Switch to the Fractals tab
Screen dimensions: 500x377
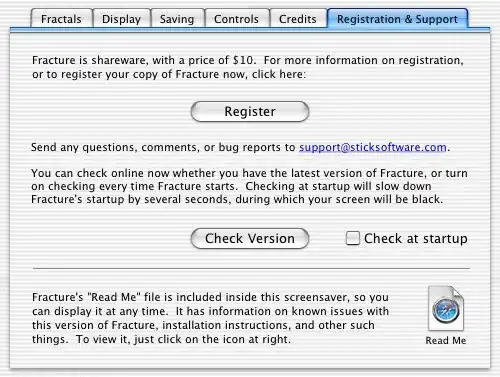coord(61,19)
